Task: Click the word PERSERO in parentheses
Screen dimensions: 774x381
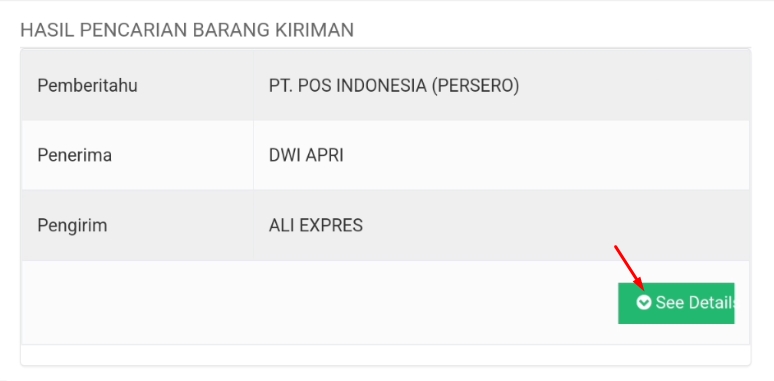Action: 475,86
